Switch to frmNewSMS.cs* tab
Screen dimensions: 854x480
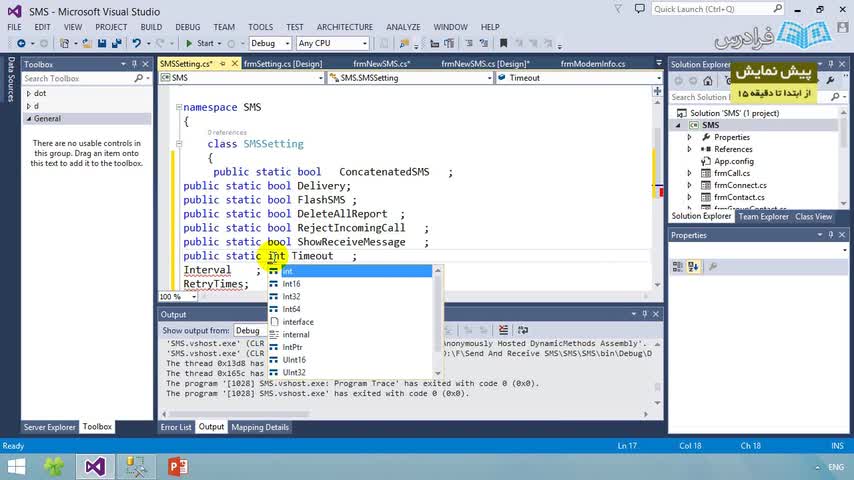point(381,64)
